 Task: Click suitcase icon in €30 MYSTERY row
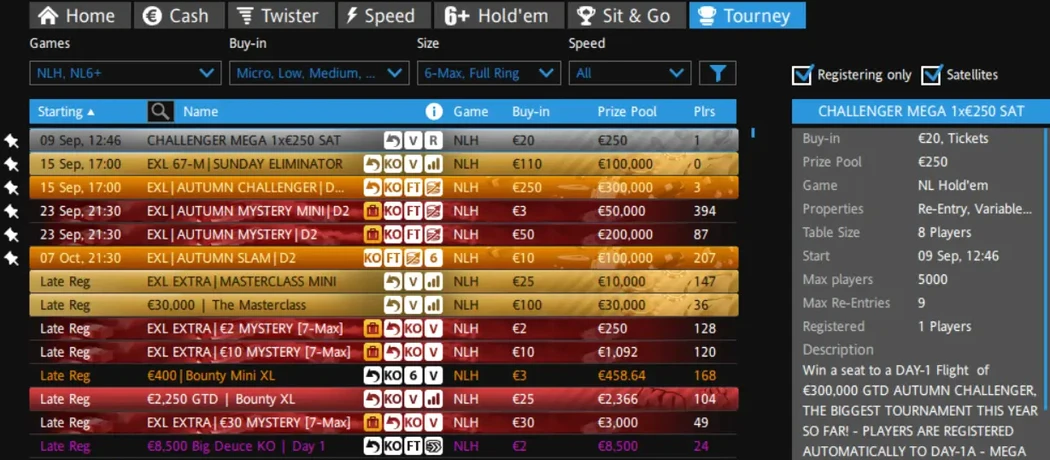(373, 423)
